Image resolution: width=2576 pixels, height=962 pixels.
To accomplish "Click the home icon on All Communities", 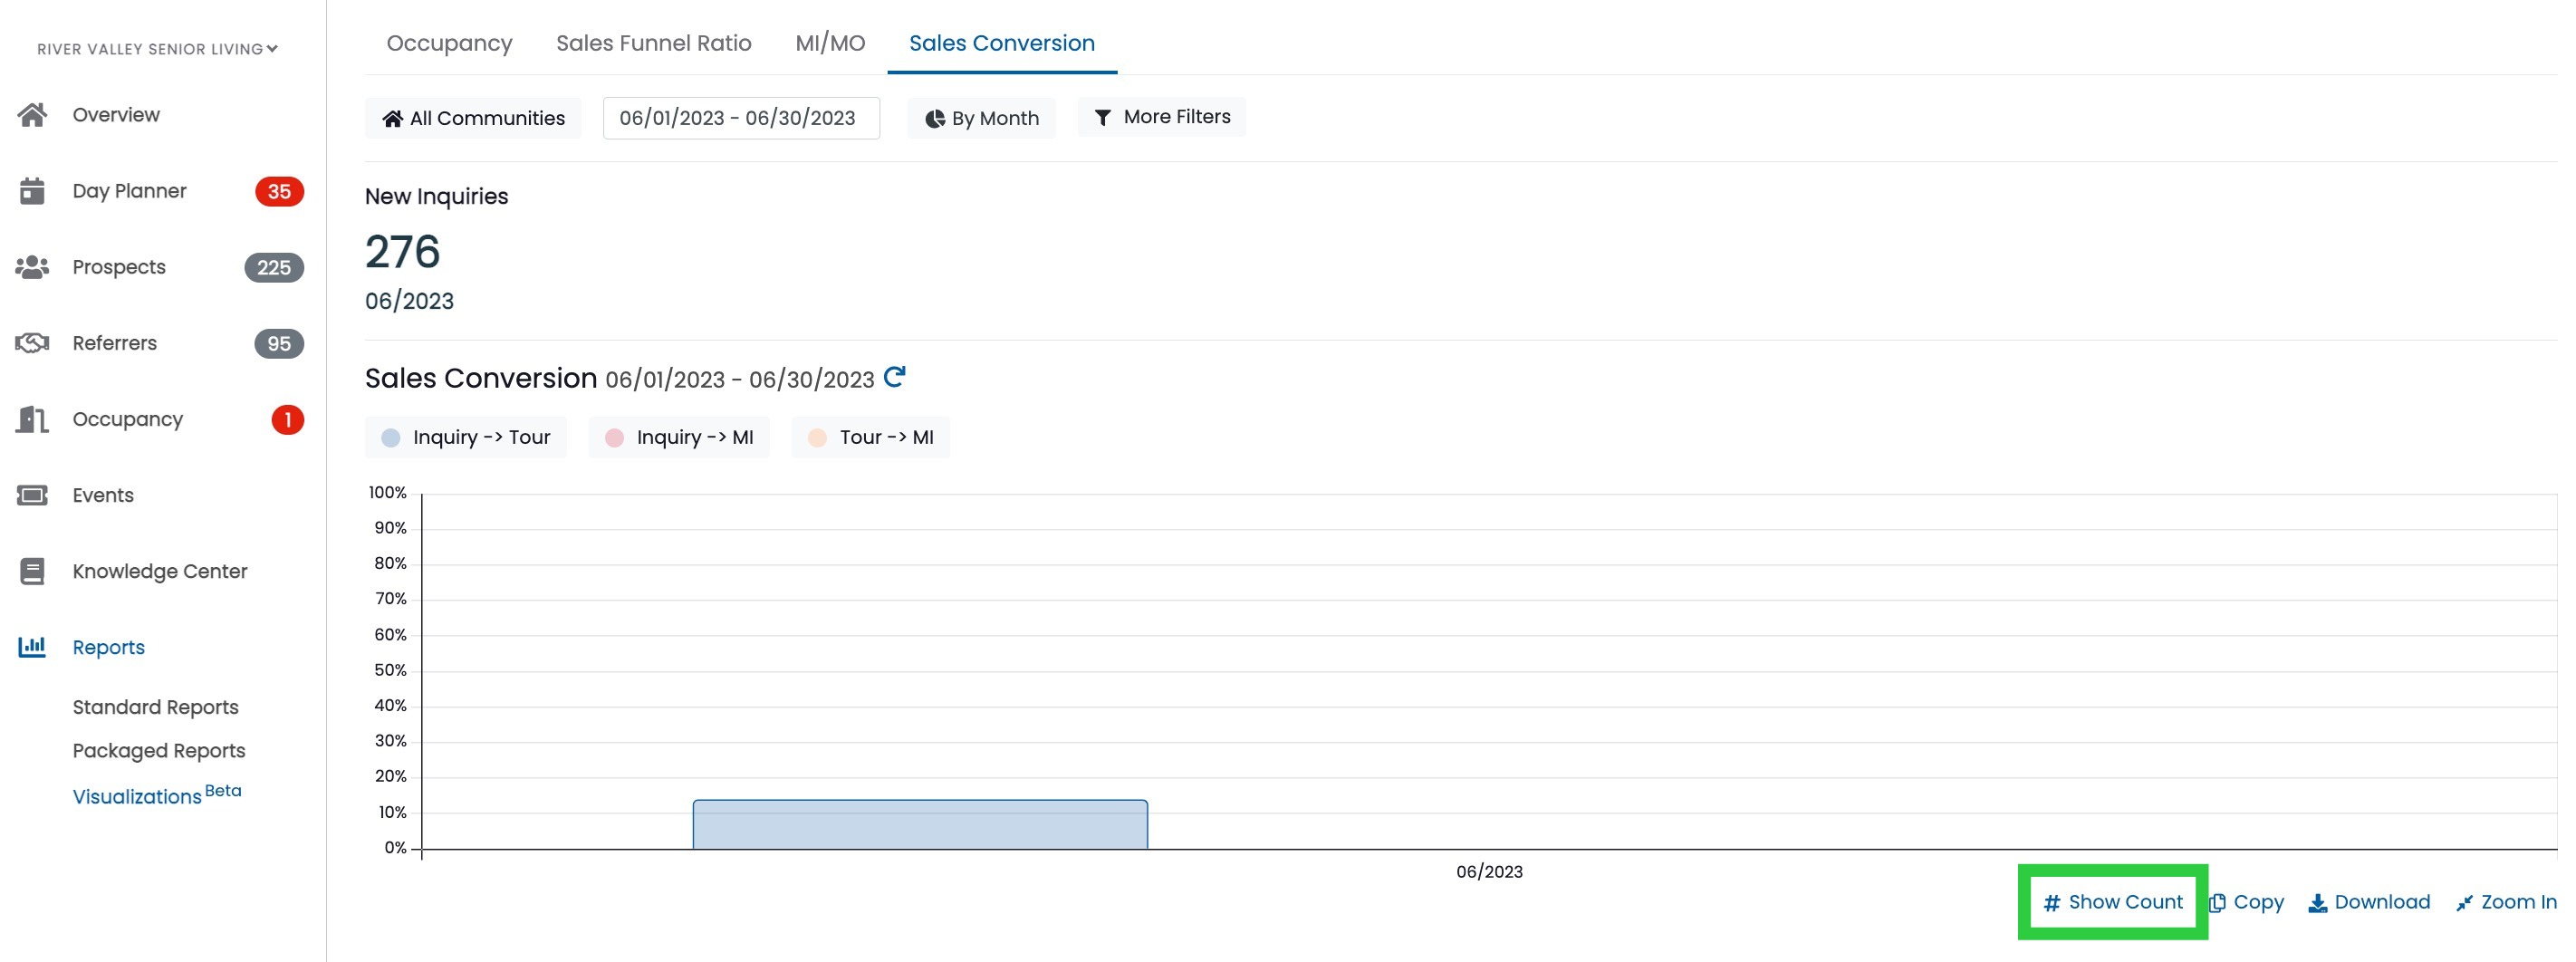I will click(x=392, y=119).
